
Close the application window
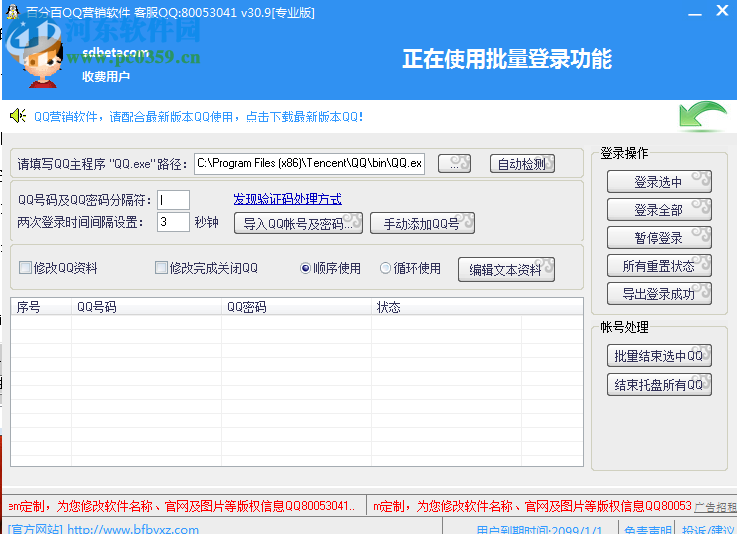click(722, 11)
